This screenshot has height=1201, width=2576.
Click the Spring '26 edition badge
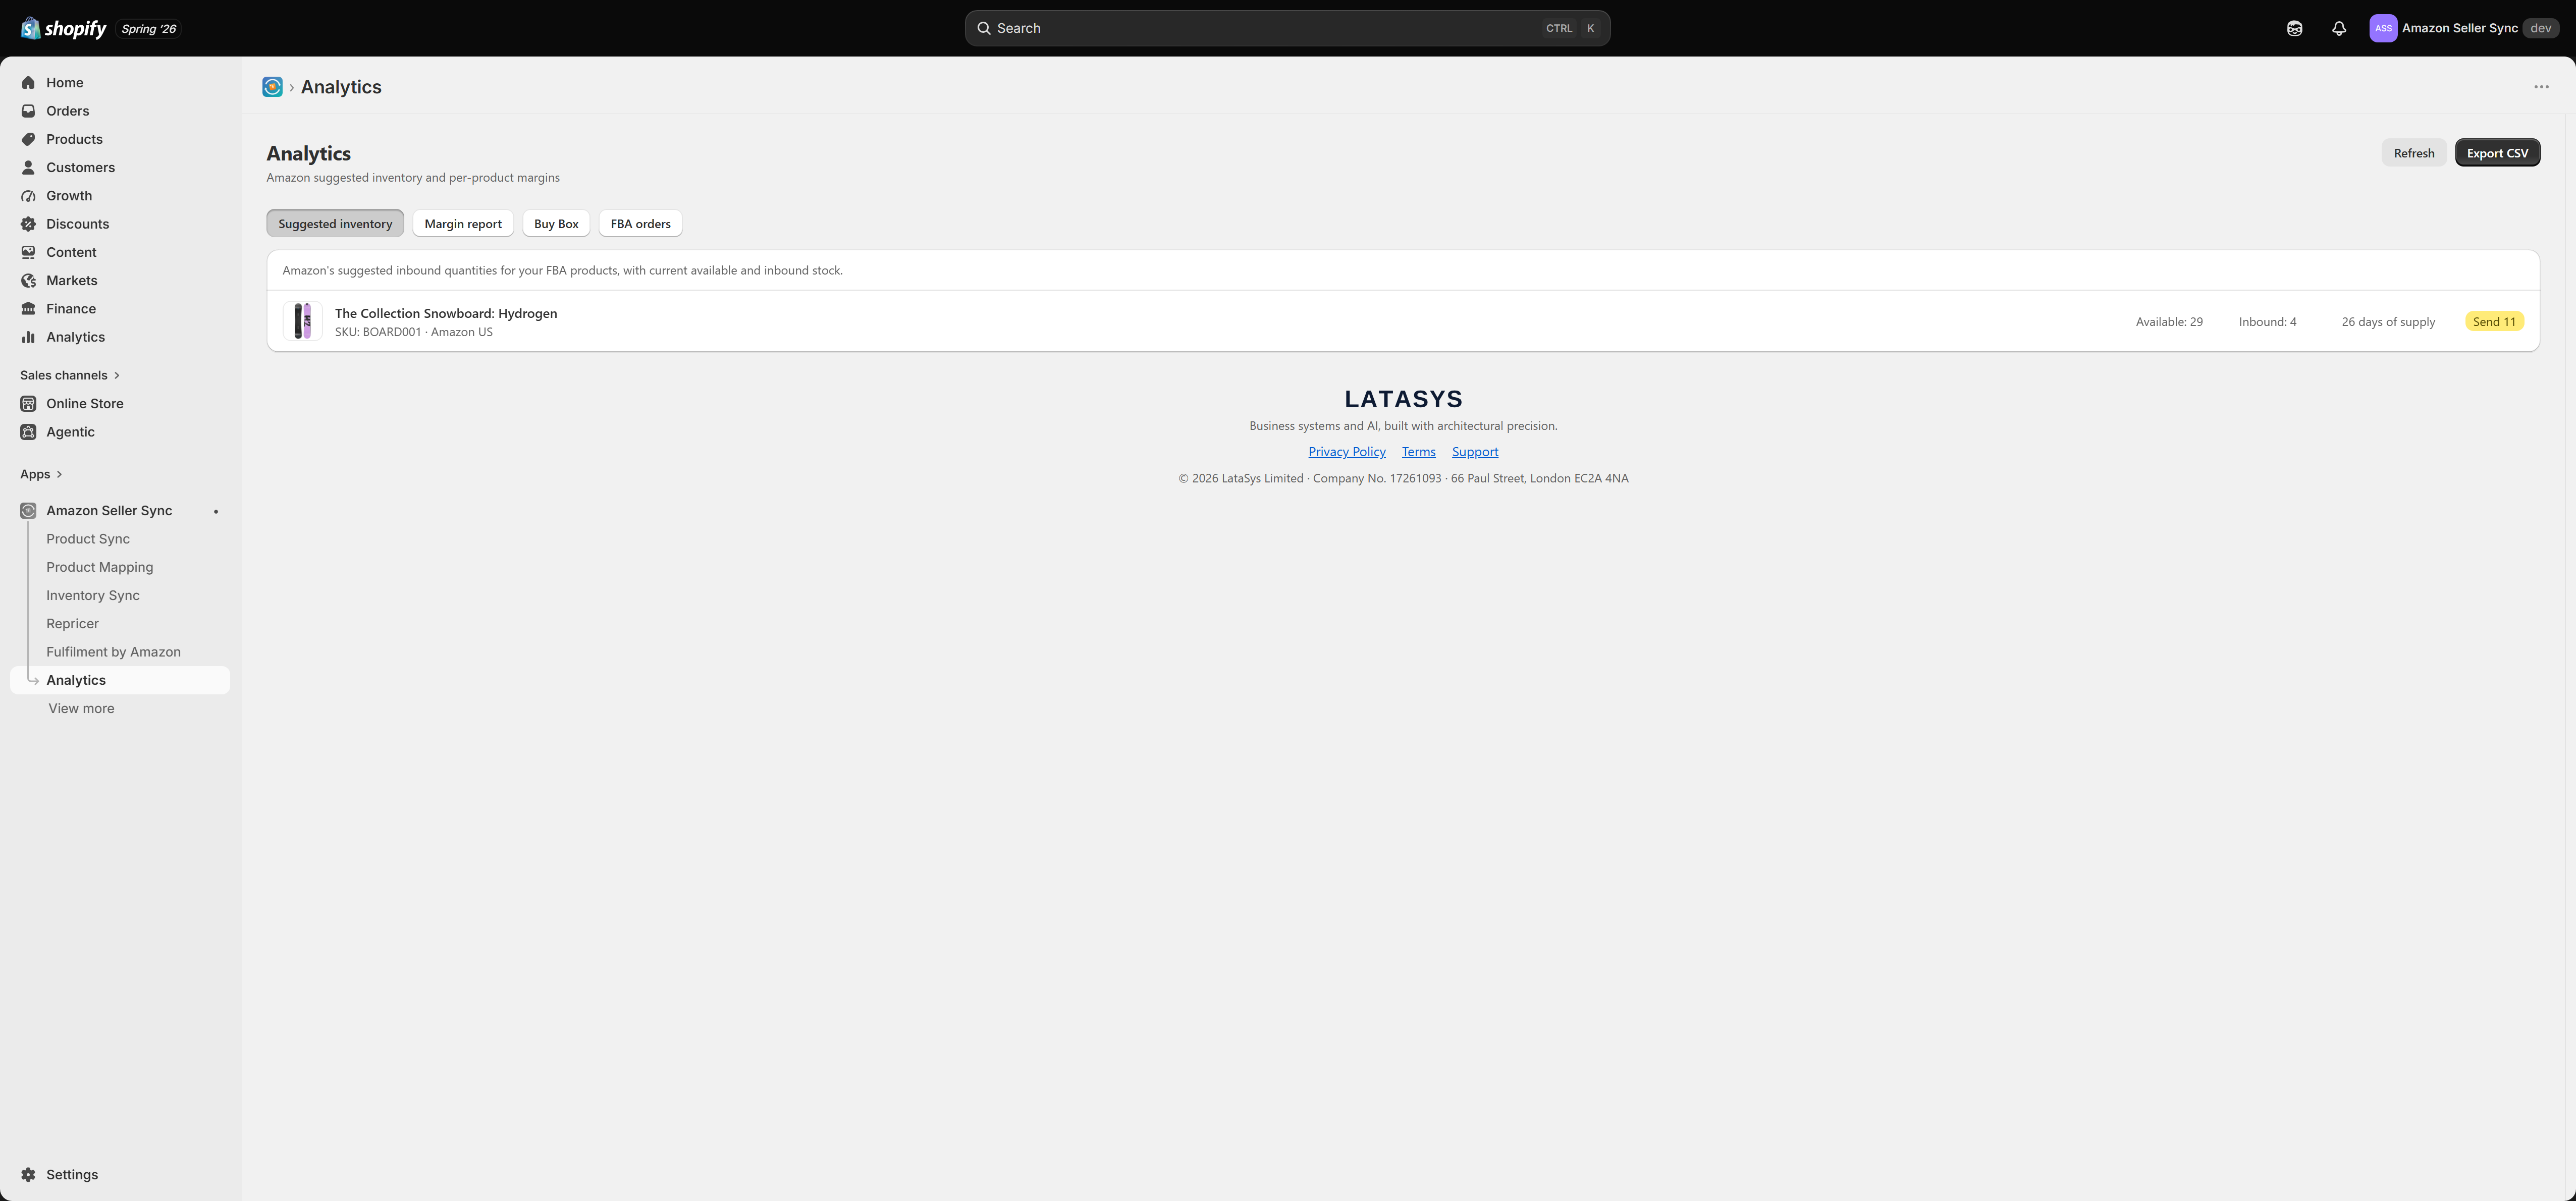click(148, 28)
